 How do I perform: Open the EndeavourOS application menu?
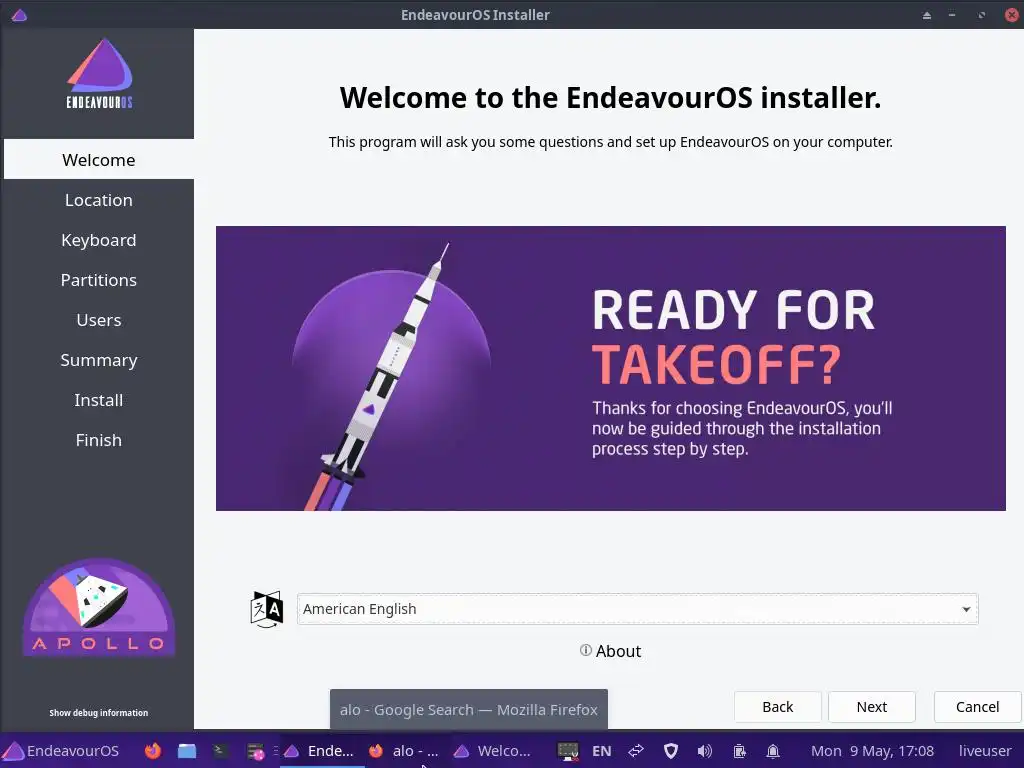point(61,751)
